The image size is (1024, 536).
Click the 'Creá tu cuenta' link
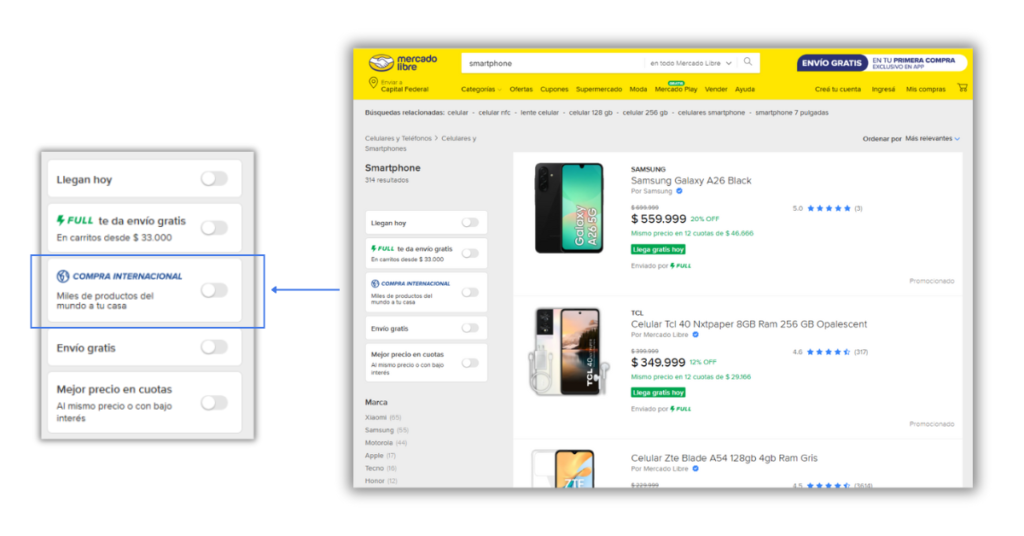click(837, 89)
